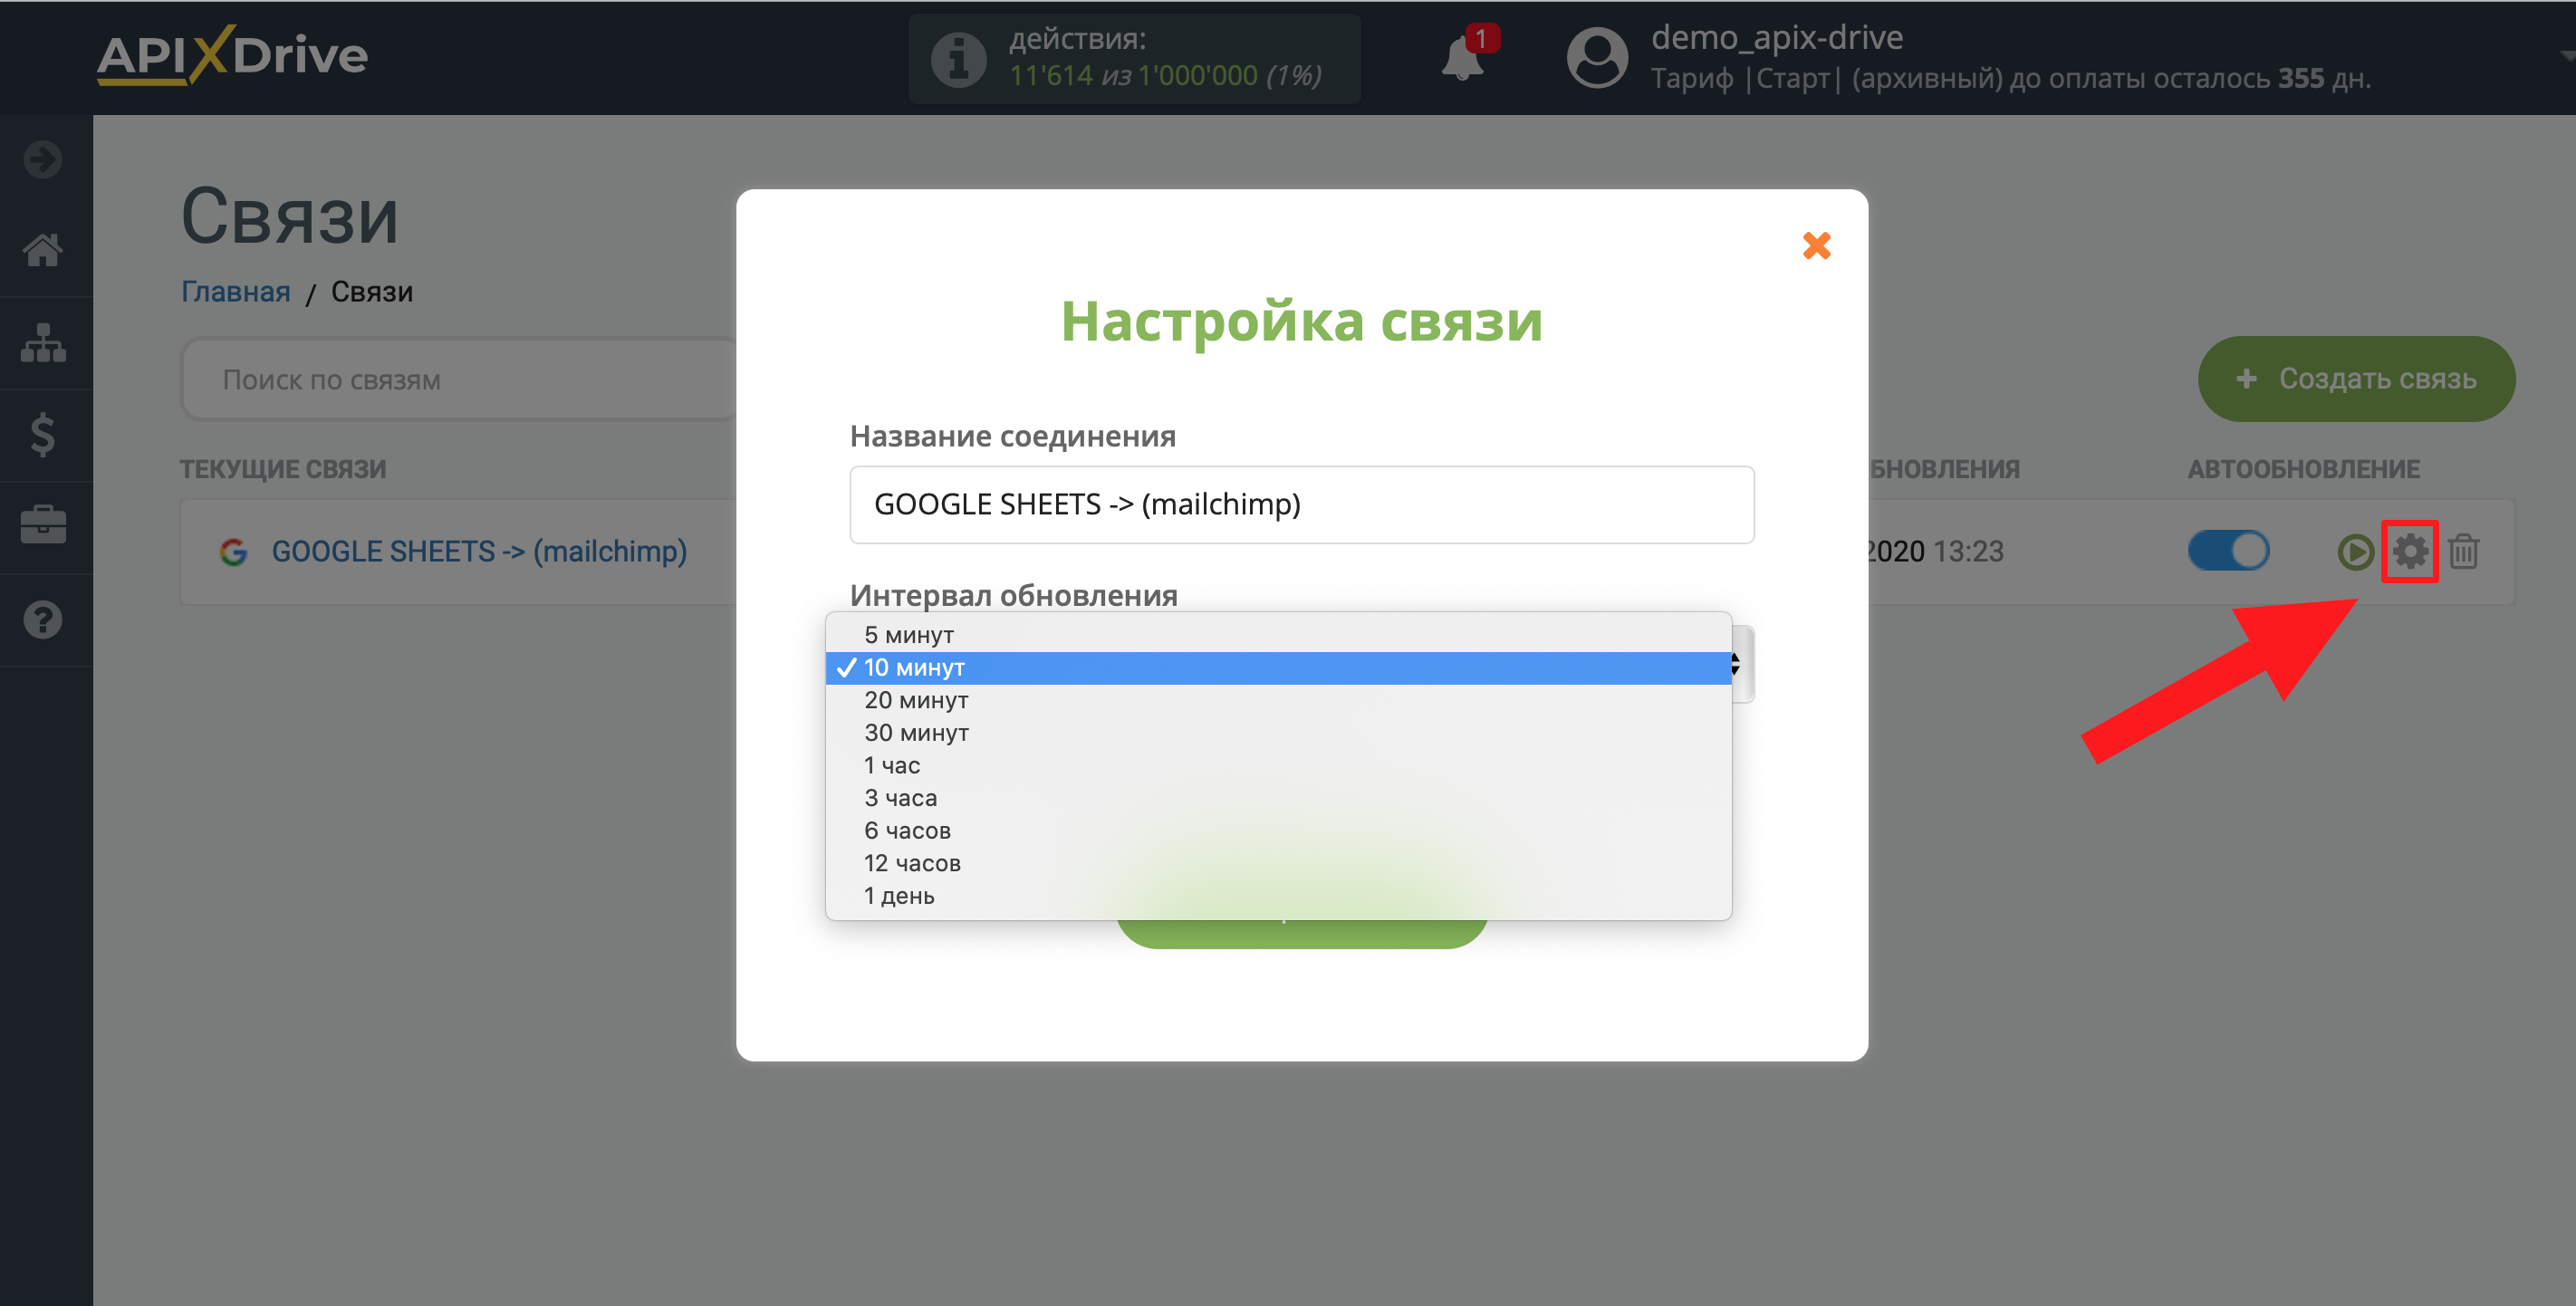The width and height of the screenshot is (2576, 1306).
Task: Open connection settings gear icon
Action: pos(2409,551)
